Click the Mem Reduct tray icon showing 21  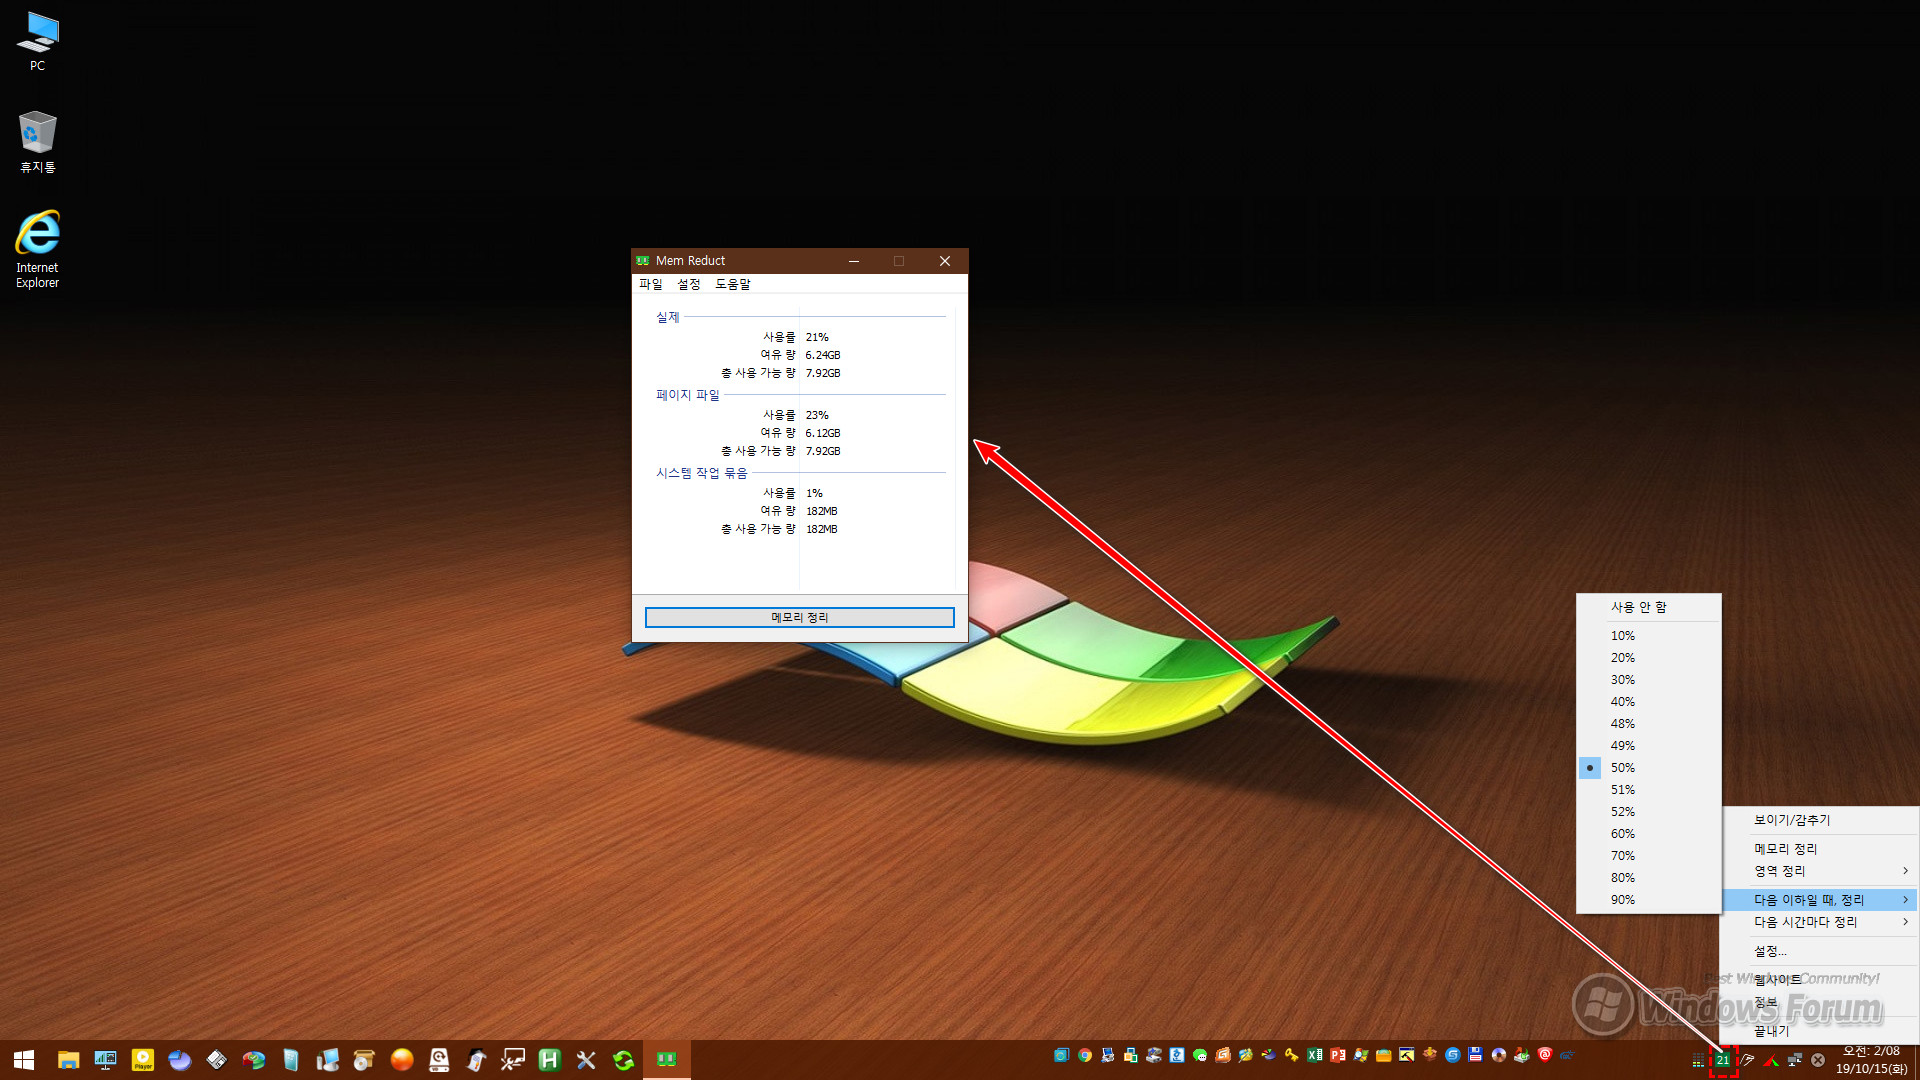[1723, 1060]
